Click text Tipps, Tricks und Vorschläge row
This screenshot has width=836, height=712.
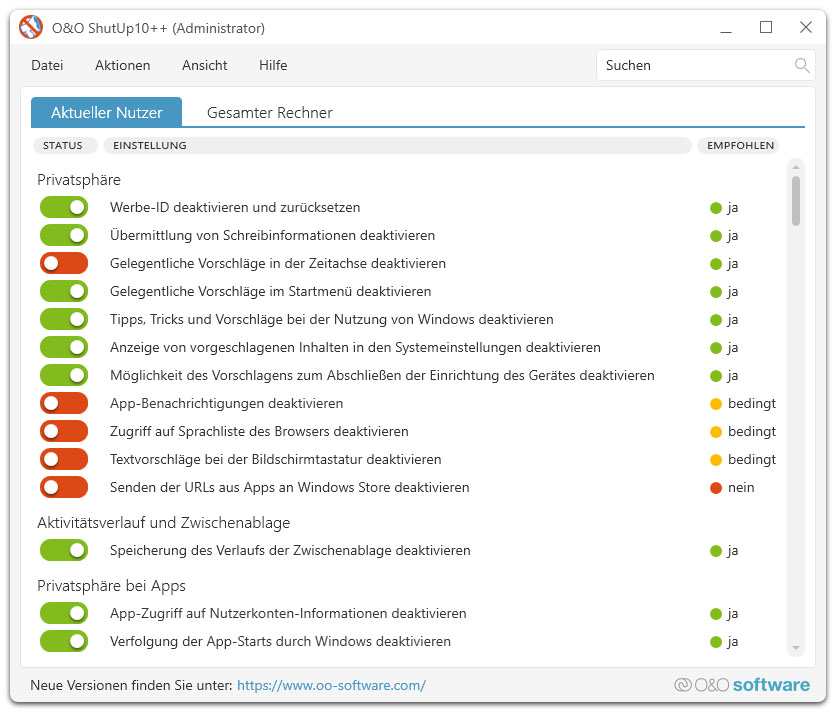(332, 319)
